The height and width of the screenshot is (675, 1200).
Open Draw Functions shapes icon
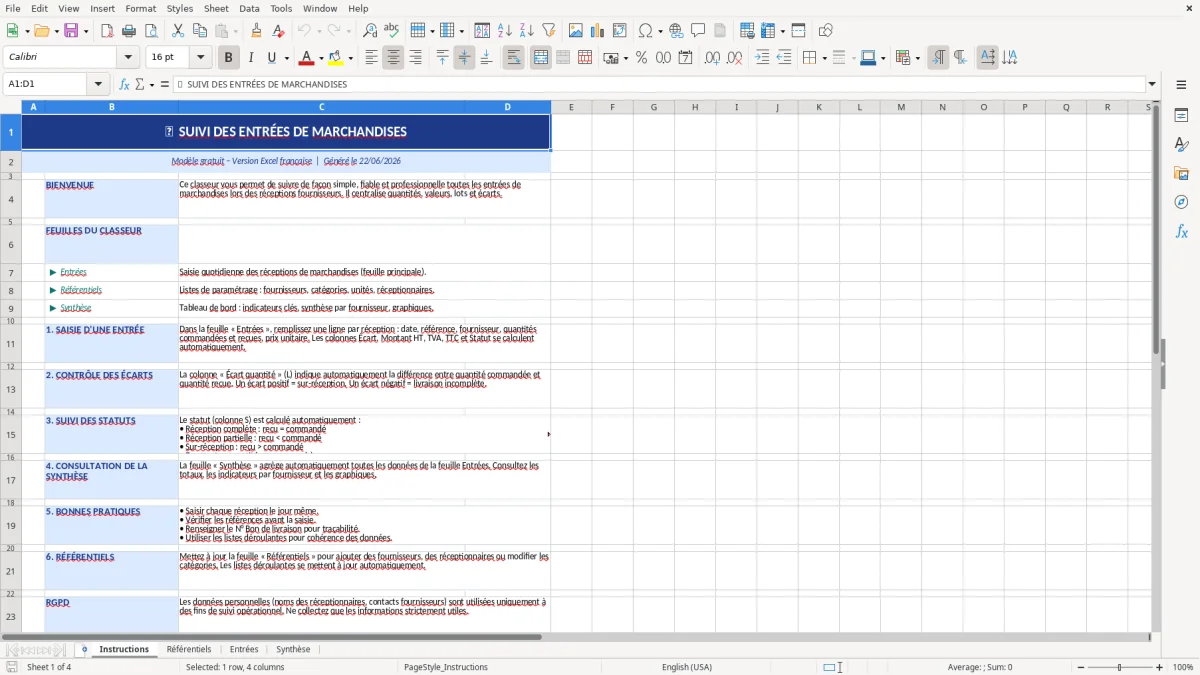coord(825,31)
